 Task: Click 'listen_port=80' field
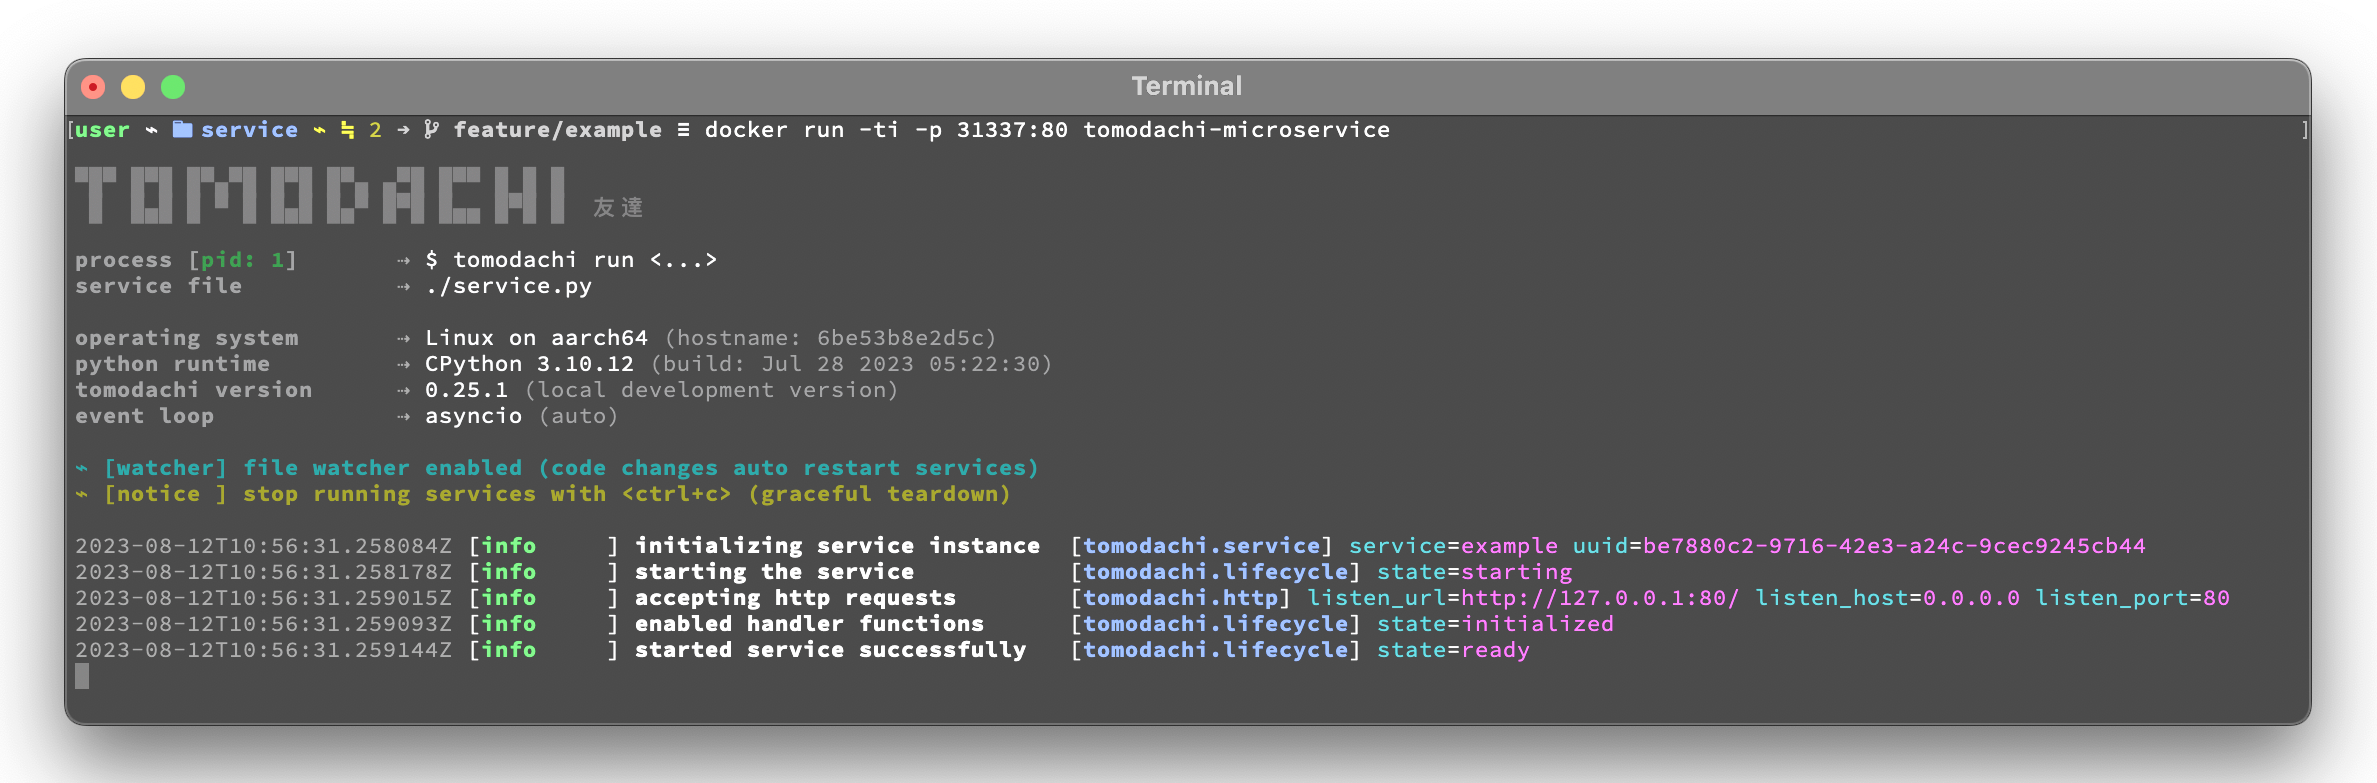coord(2132,598)
